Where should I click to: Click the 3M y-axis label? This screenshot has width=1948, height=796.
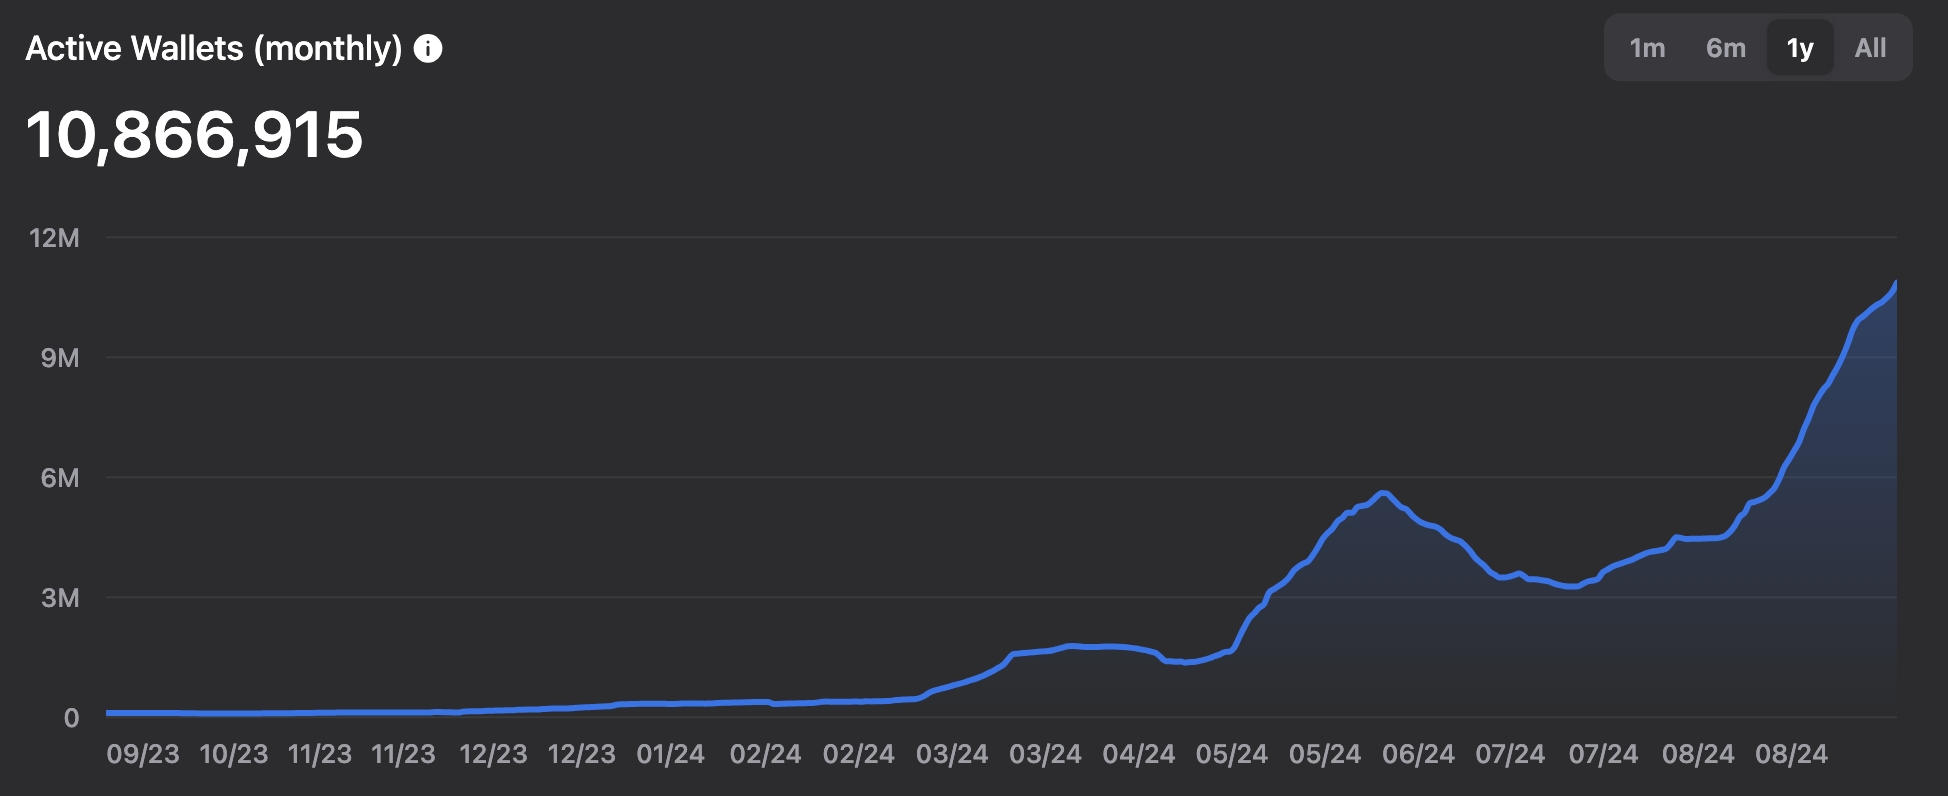click(x=60, y=598)
